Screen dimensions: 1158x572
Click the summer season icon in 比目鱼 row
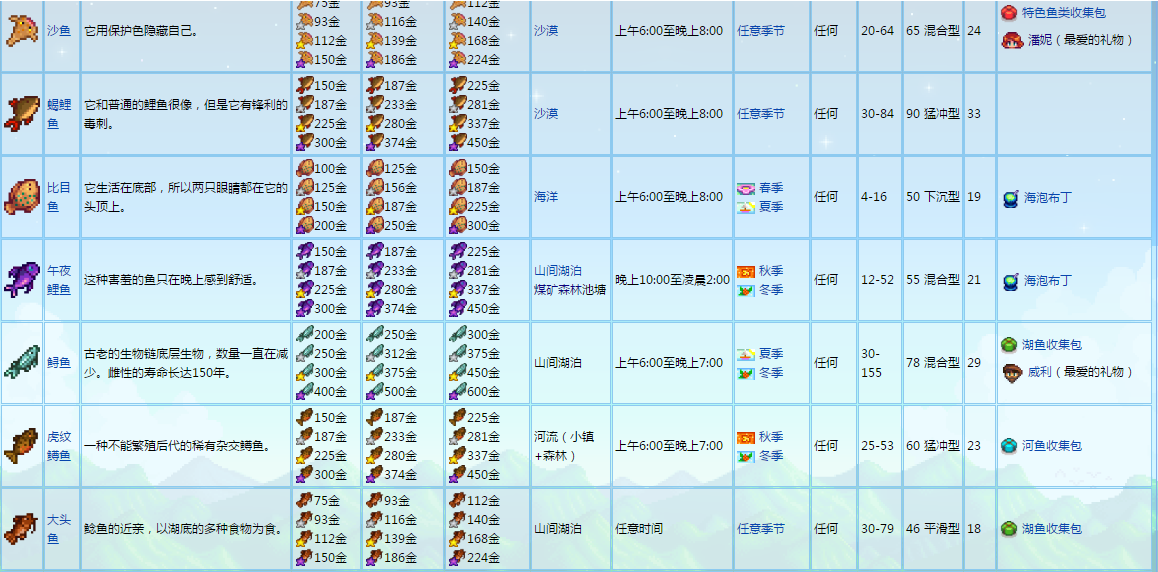pos(746,207)
